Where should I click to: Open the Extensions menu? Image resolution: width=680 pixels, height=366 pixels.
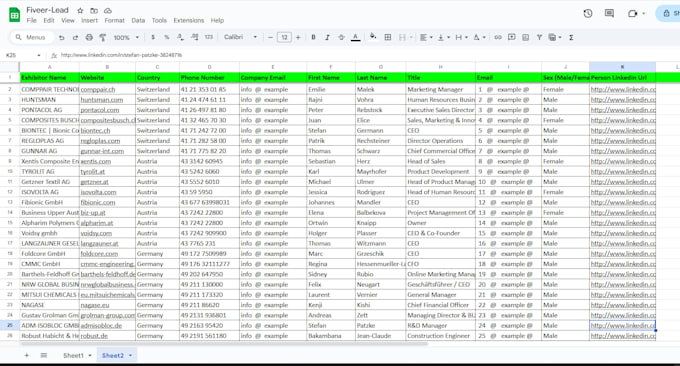click(189, 20)
